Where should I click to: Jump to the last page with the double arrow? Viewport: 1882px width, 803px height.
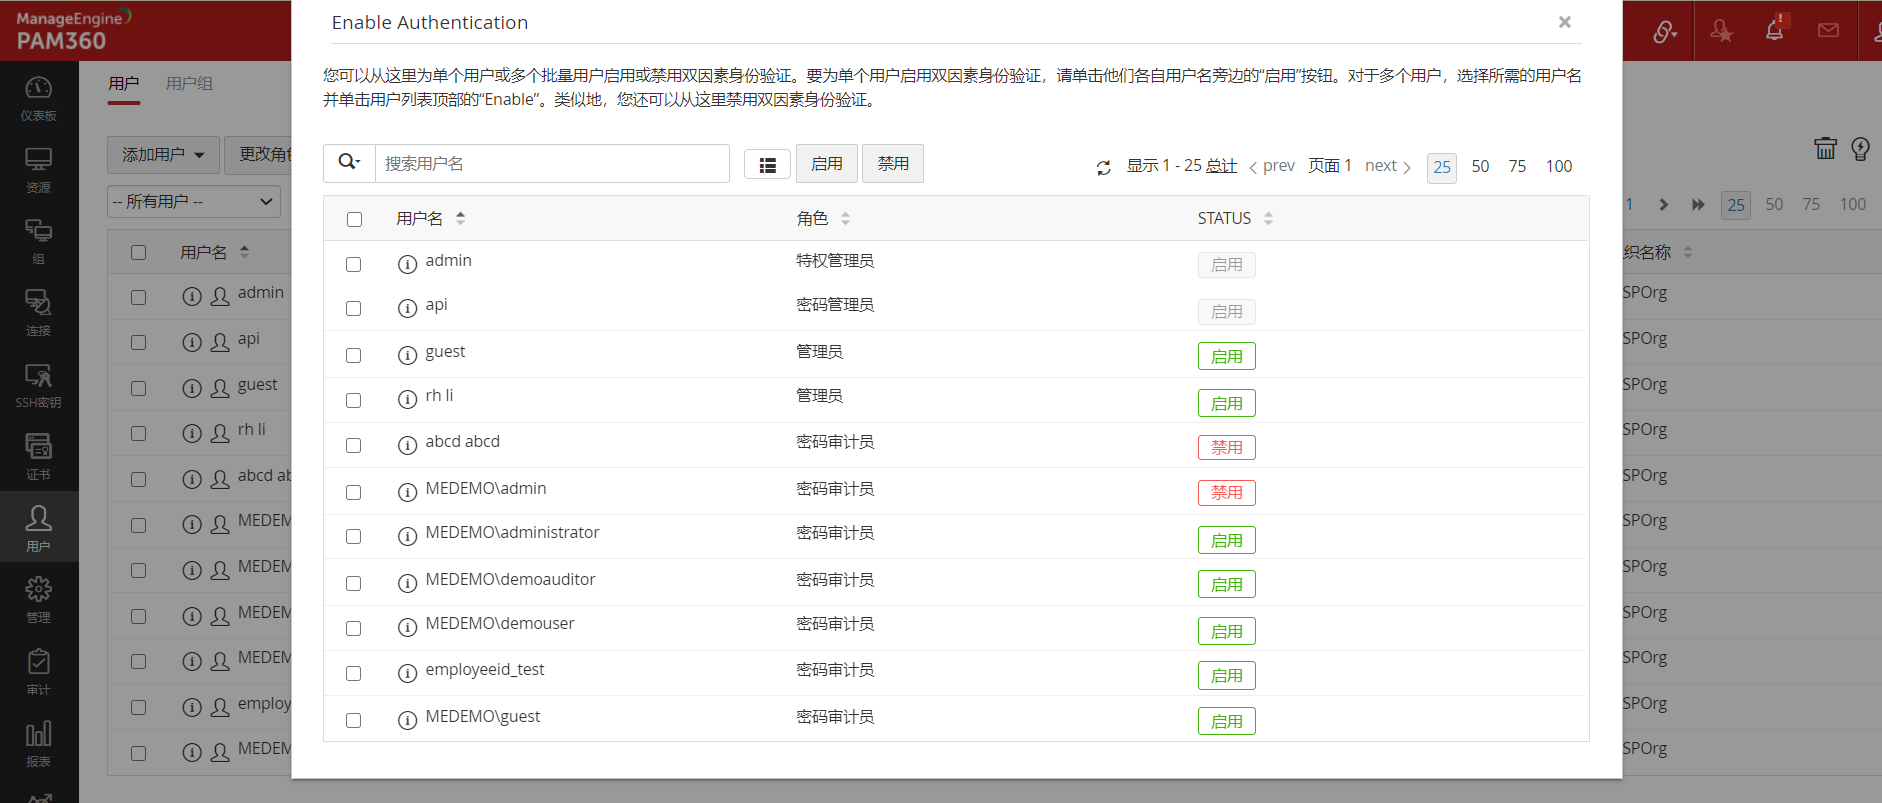tap(1698, 205)
